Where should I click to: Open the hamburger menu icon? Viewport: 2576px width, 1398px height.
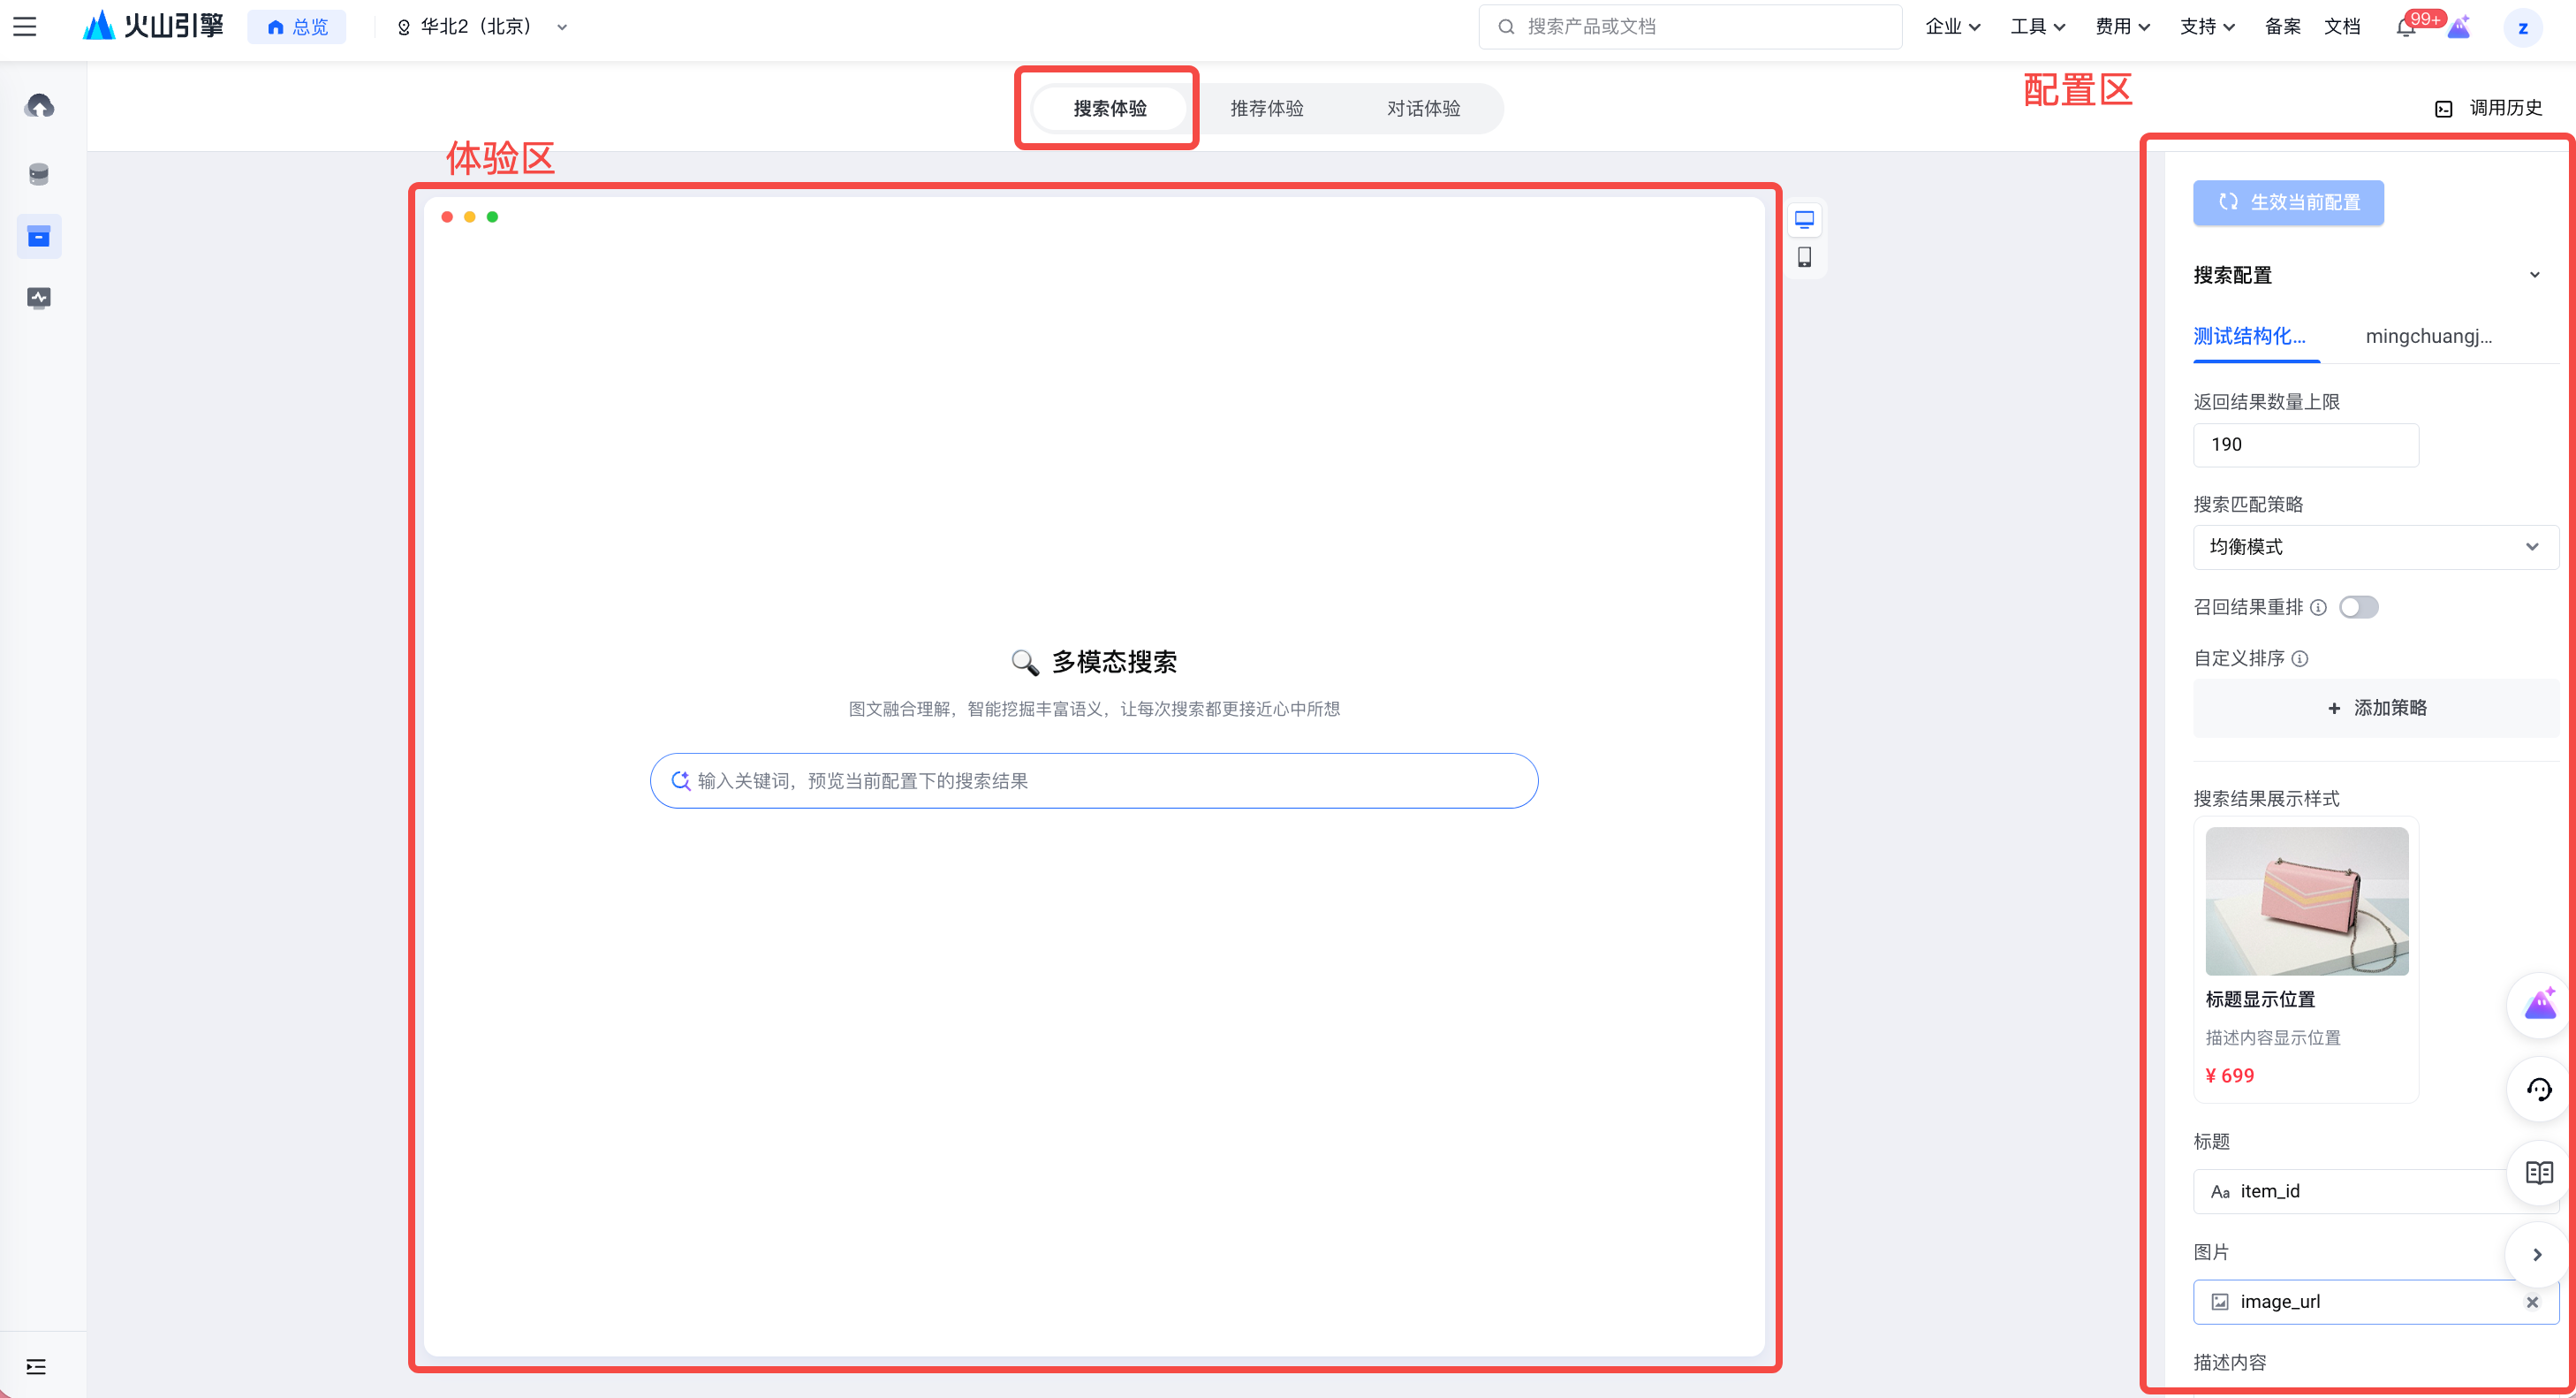25,27
